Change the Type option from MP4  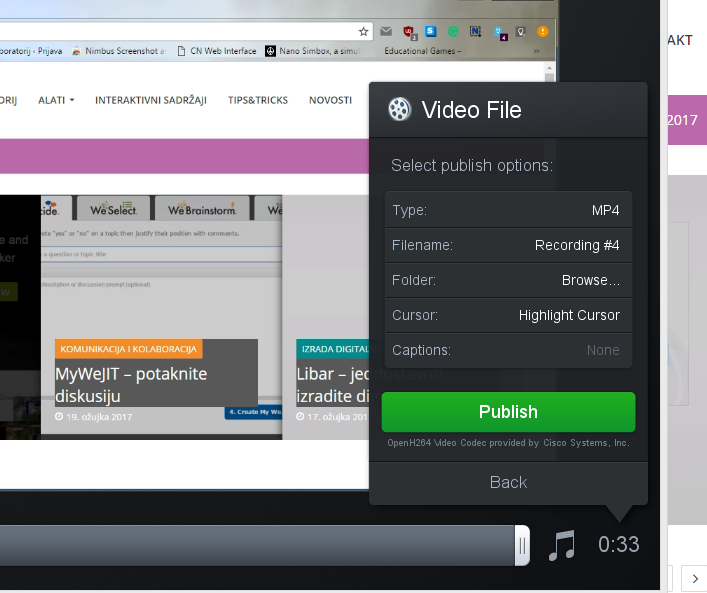[508, 210]
